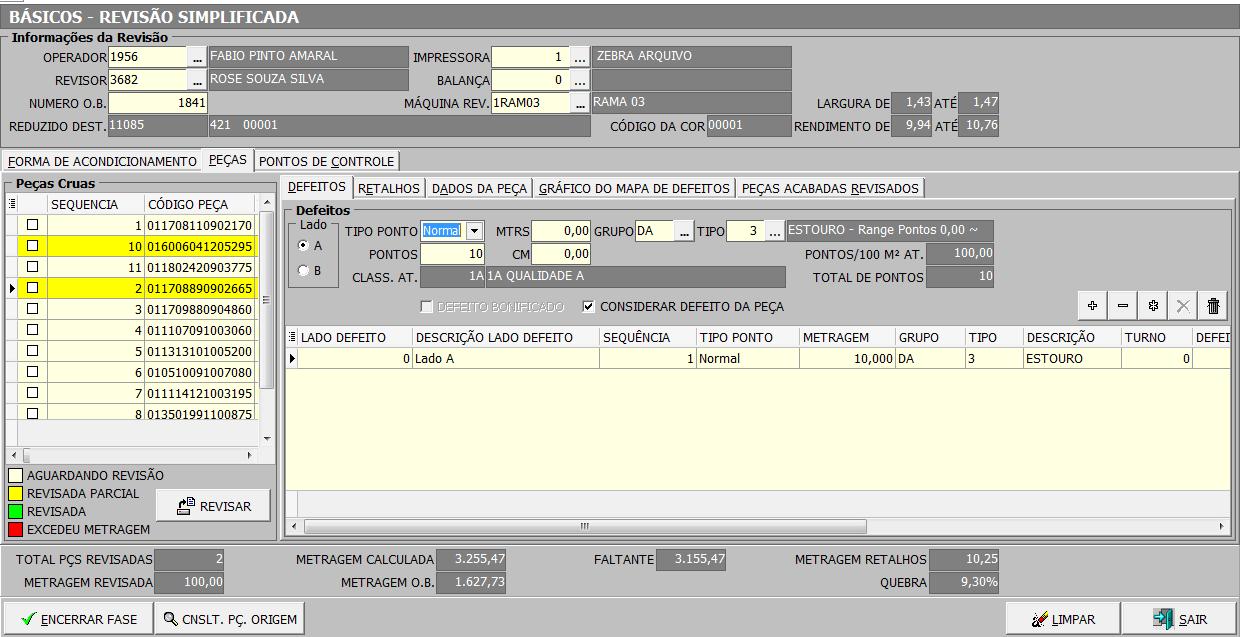The image size is (1242, 637).
Task: Click the ENCERRAR FASE button
Action: pos(78,619)
